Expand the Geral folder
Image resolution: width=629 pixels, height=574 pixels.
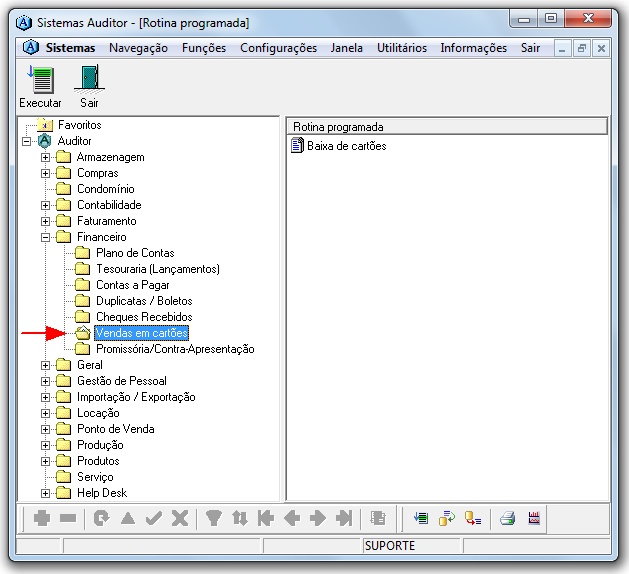[45, 365]
